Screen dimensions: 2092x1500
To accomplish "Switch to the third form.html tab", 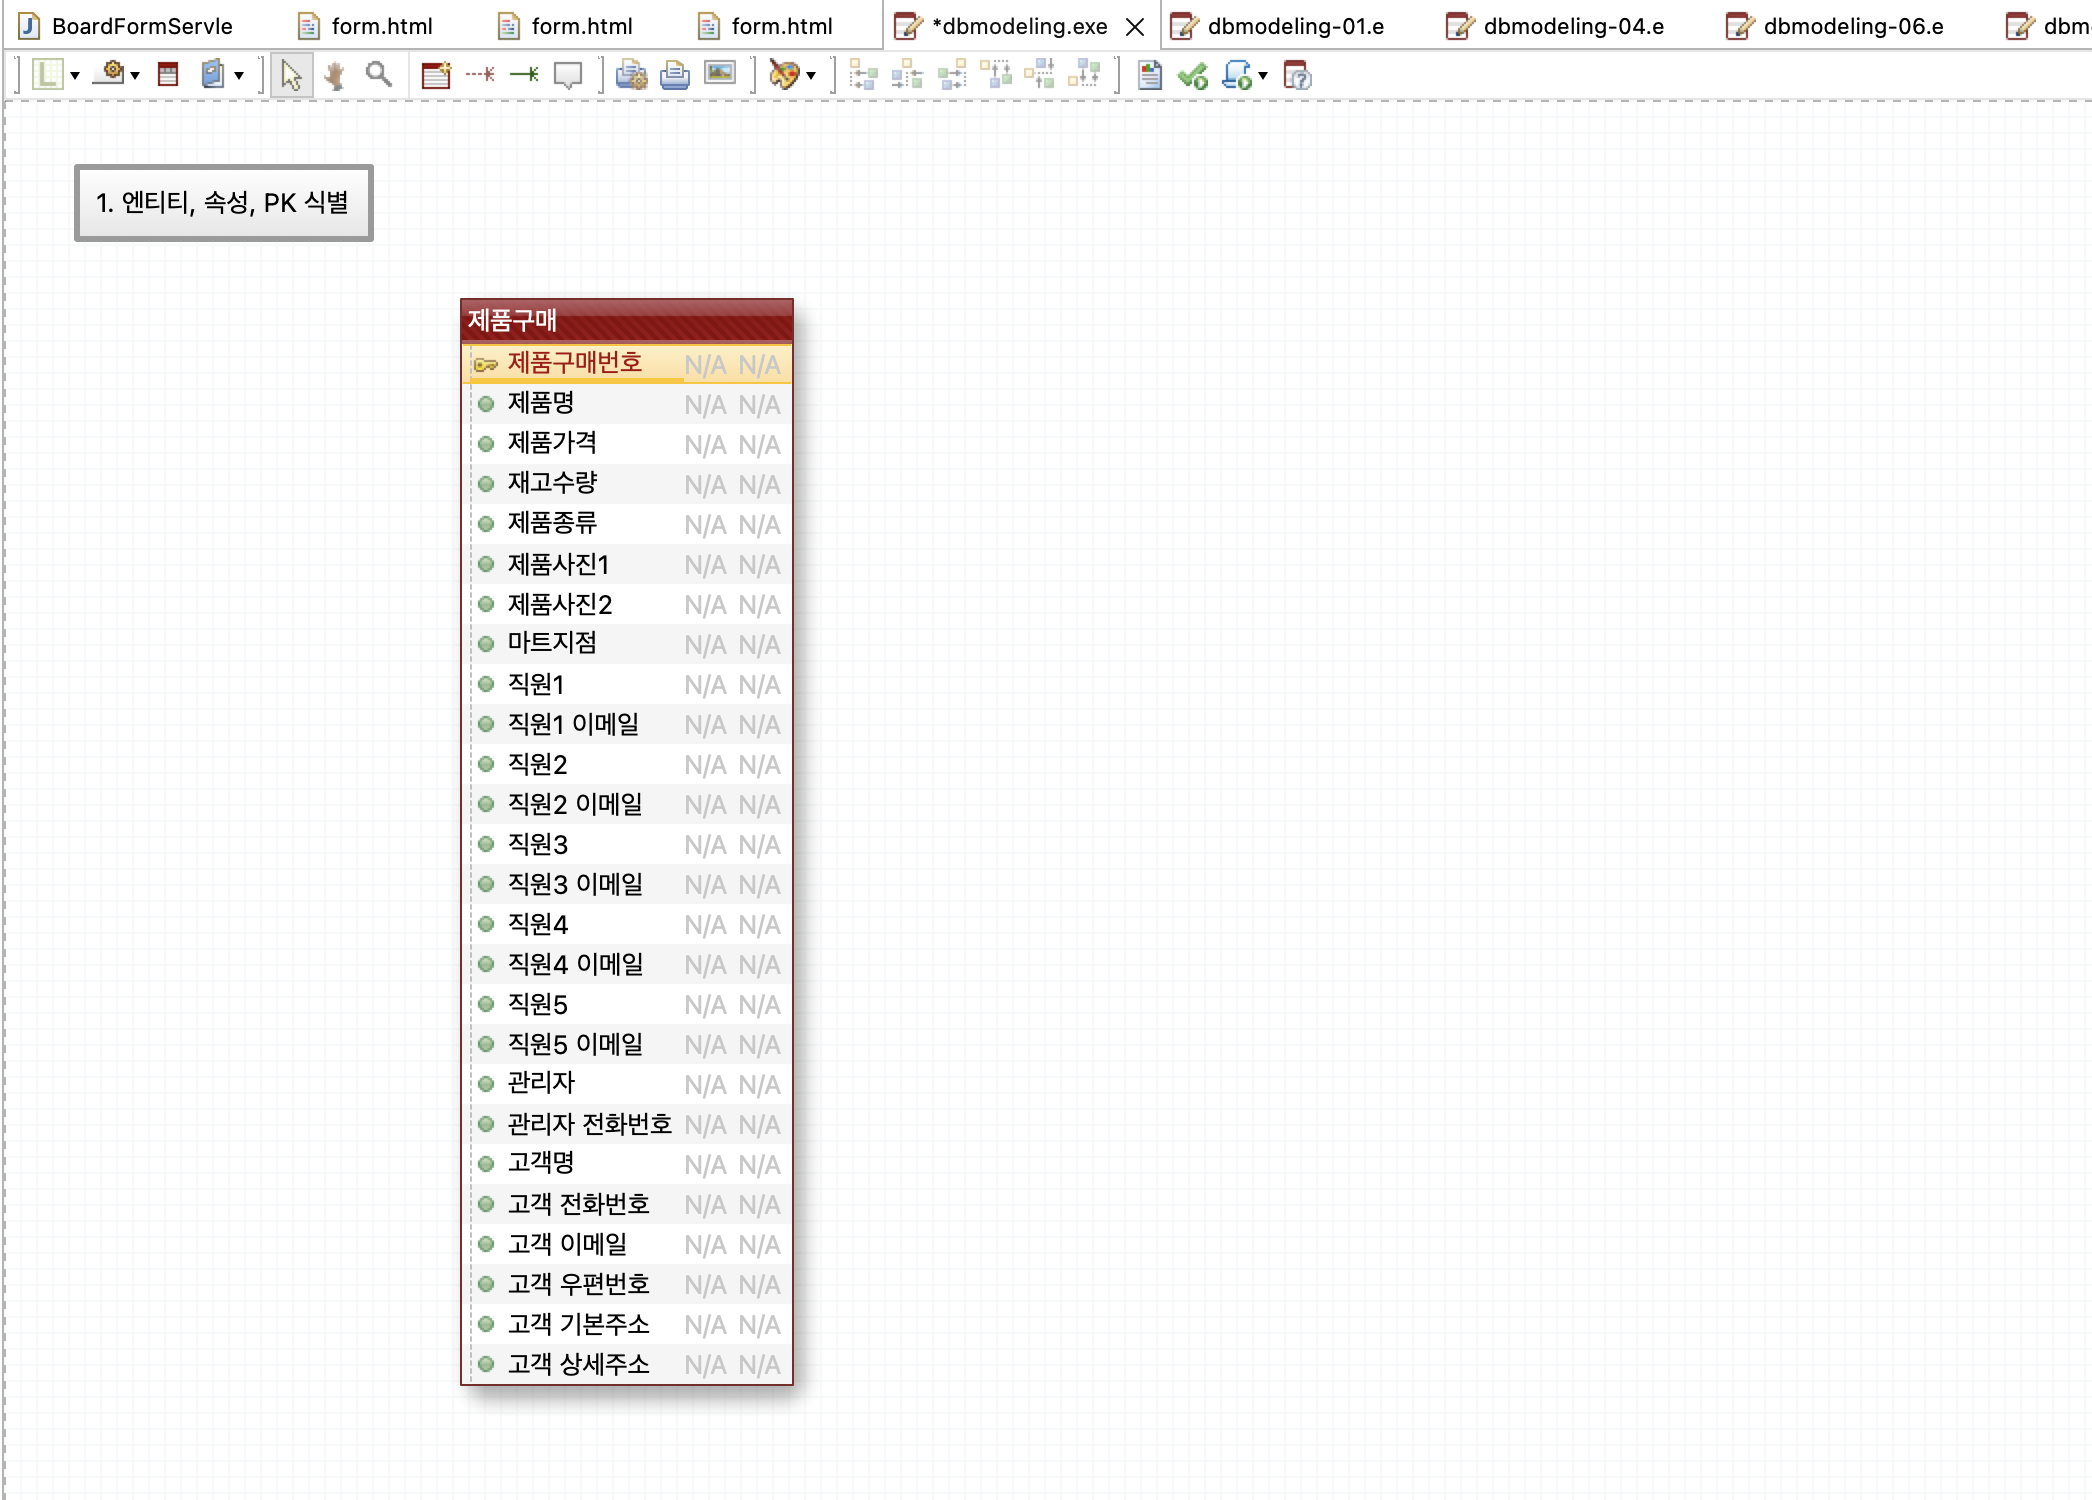I will pos(766,26).
